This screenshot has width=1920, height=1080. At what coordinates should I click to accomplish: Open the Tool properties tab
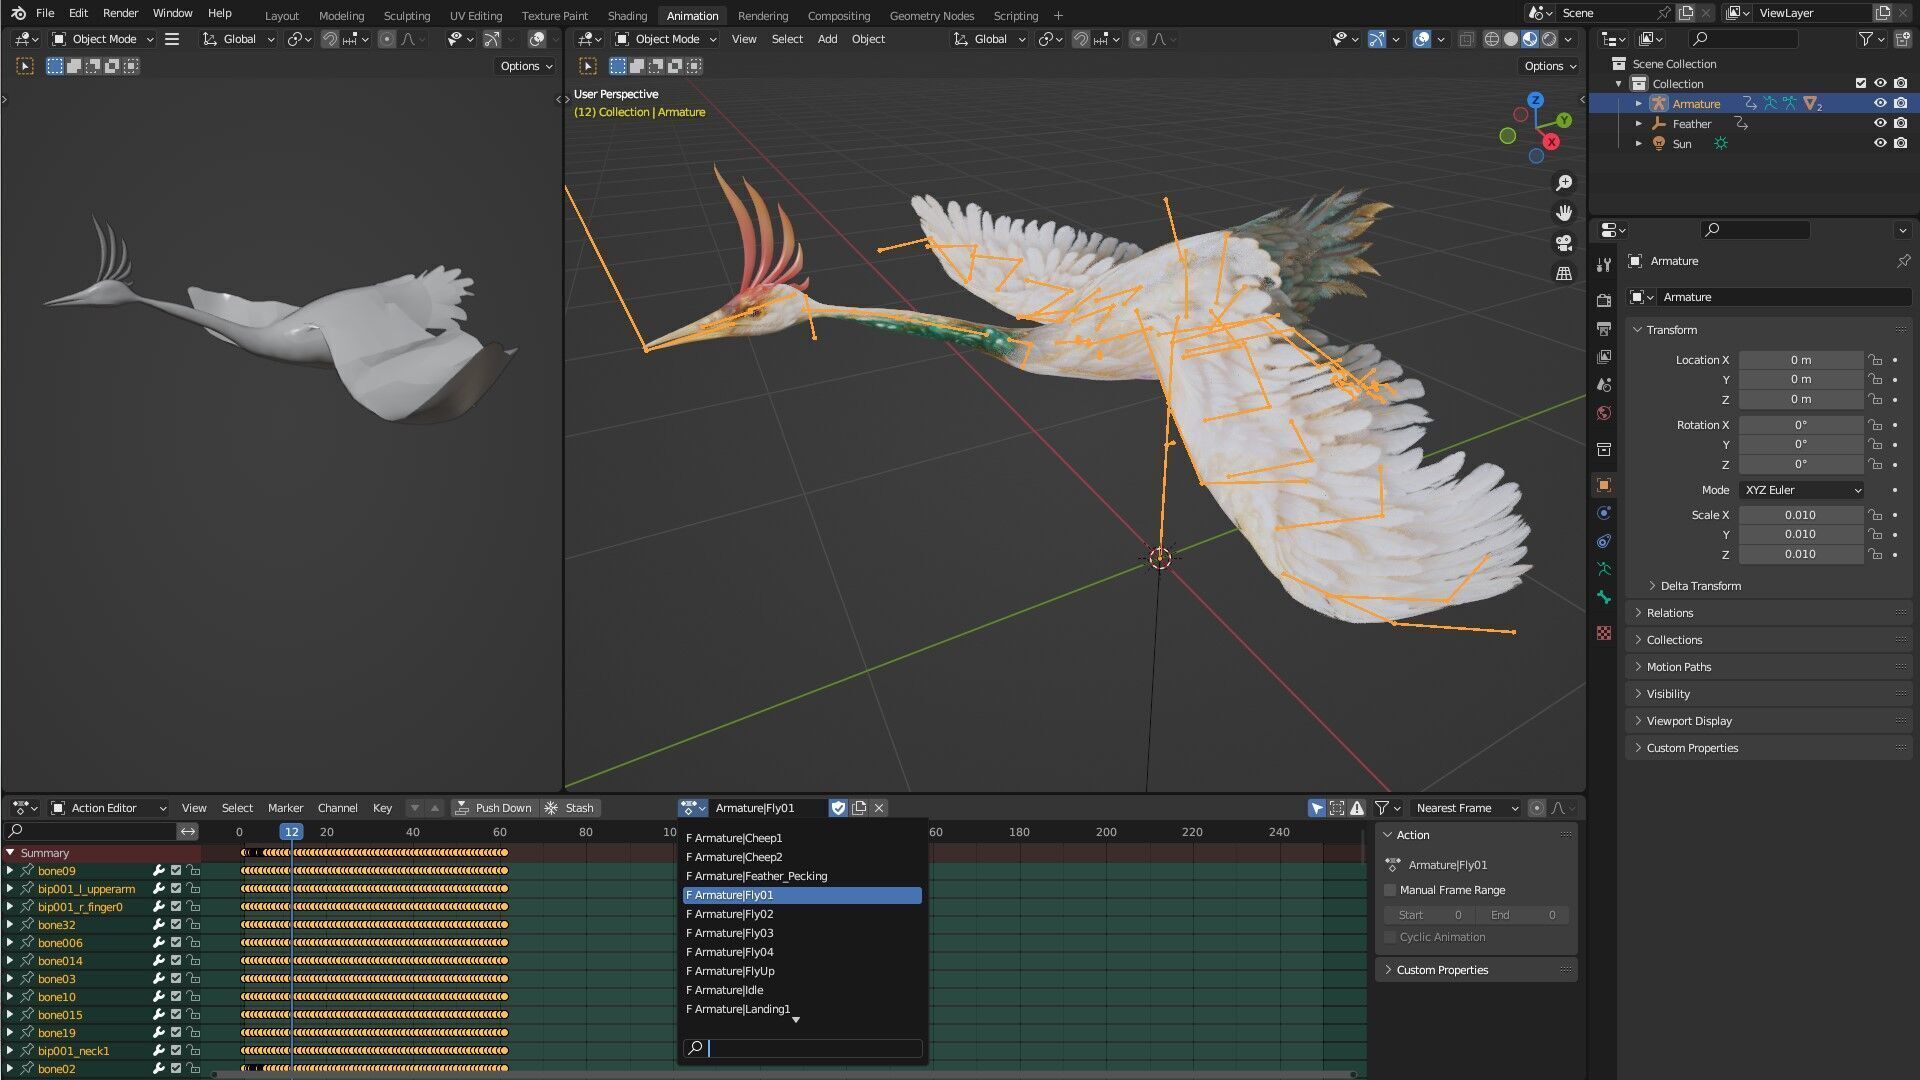(1604, 264)
